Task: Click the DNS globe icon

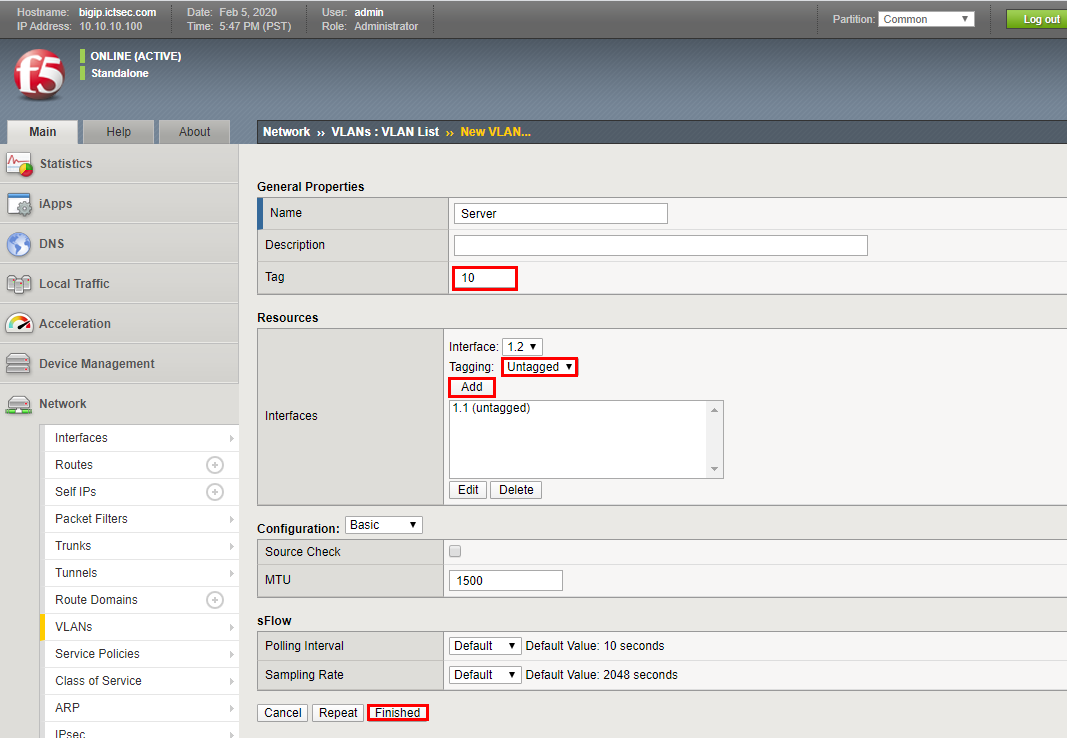Action: (19, 244)
